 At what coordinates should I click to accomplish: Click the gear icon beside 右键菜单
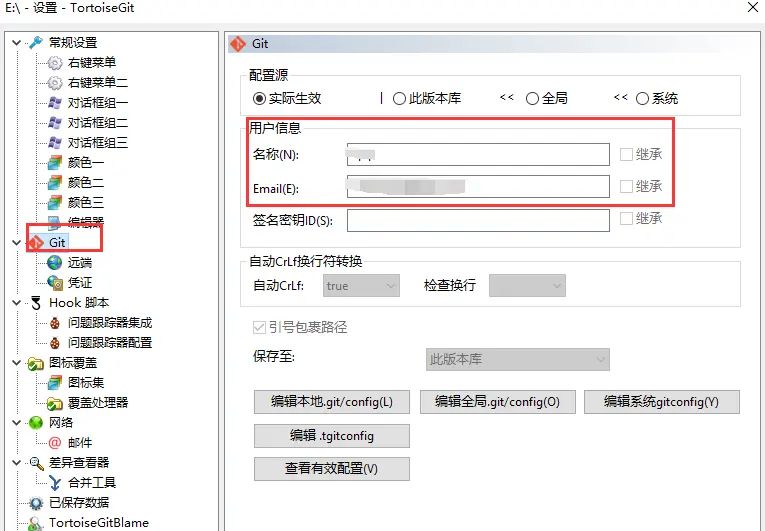(x=55, y=62)
